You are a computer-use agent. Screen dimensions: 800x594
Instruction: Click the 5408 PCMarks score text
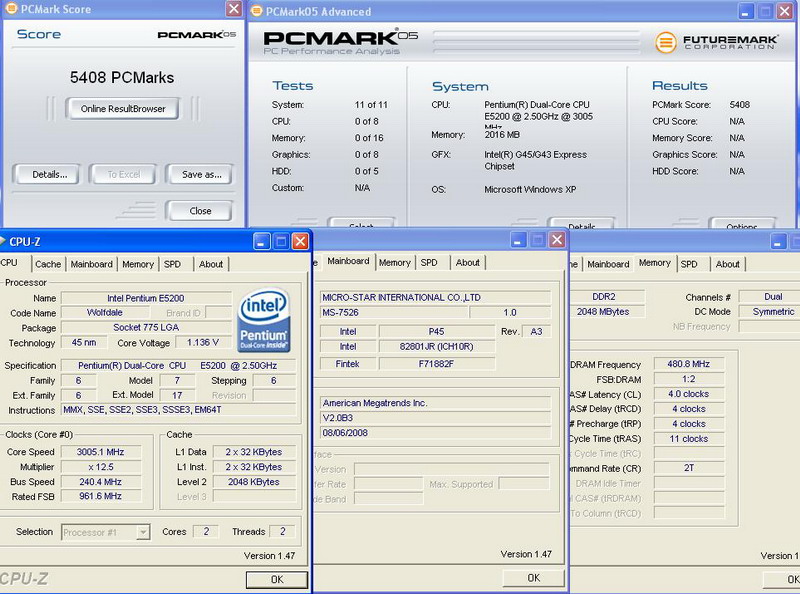[x=122, y=78]
